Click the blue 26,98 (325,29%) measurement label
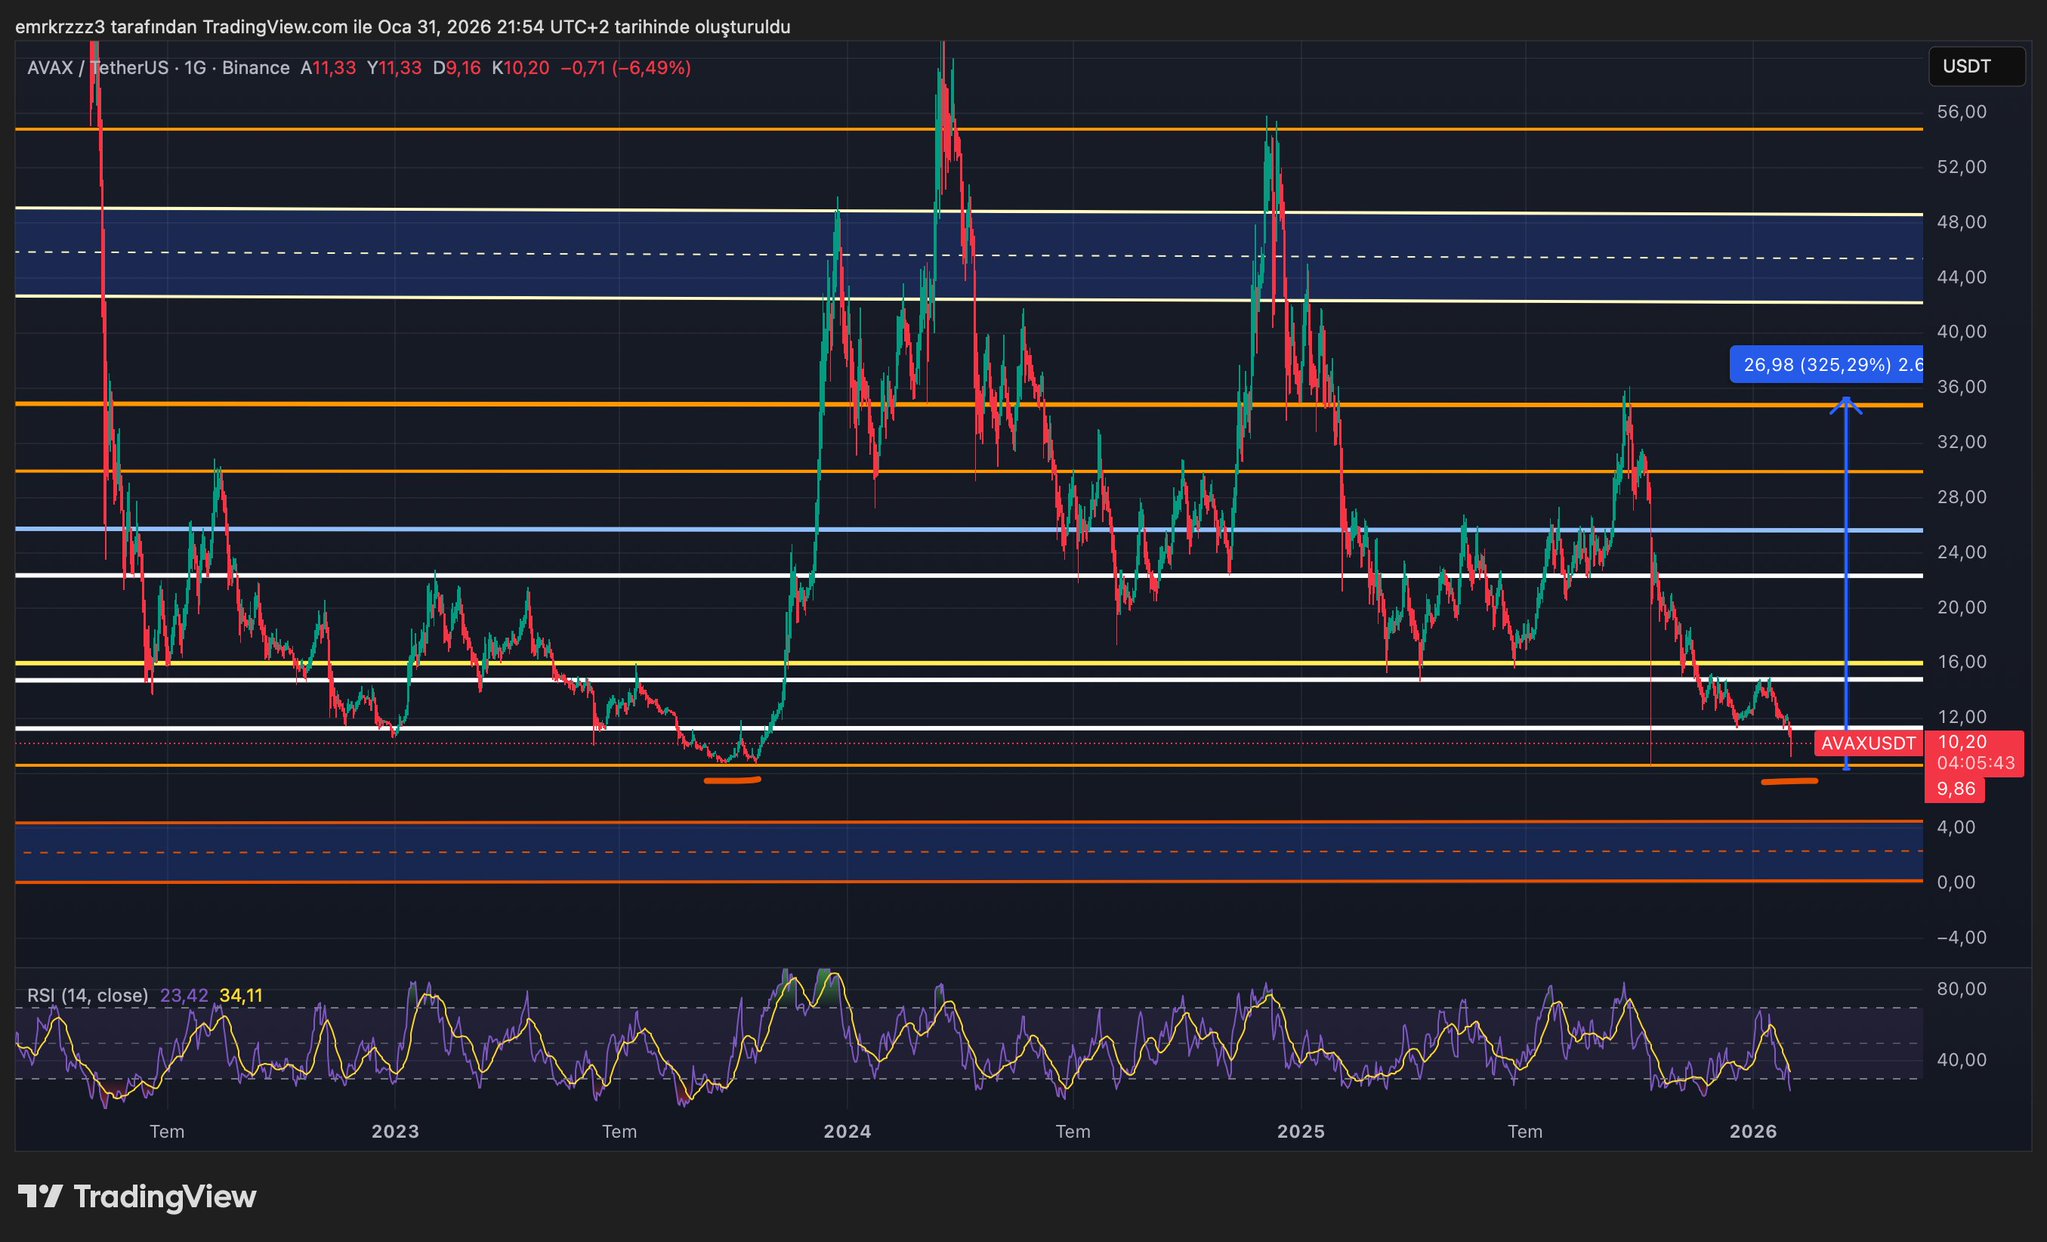This screenshot has height=1242, width=2047. click(1826, 365)
